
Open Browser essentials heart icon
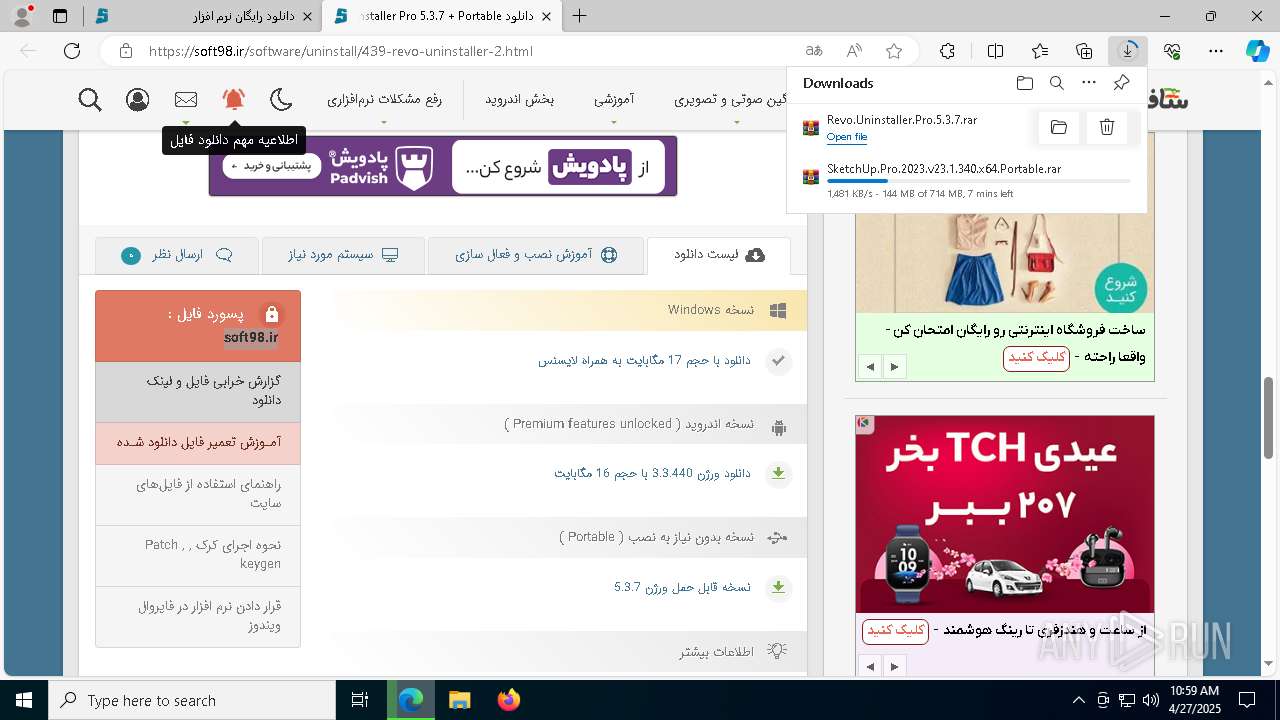(x=1172, y=51)
